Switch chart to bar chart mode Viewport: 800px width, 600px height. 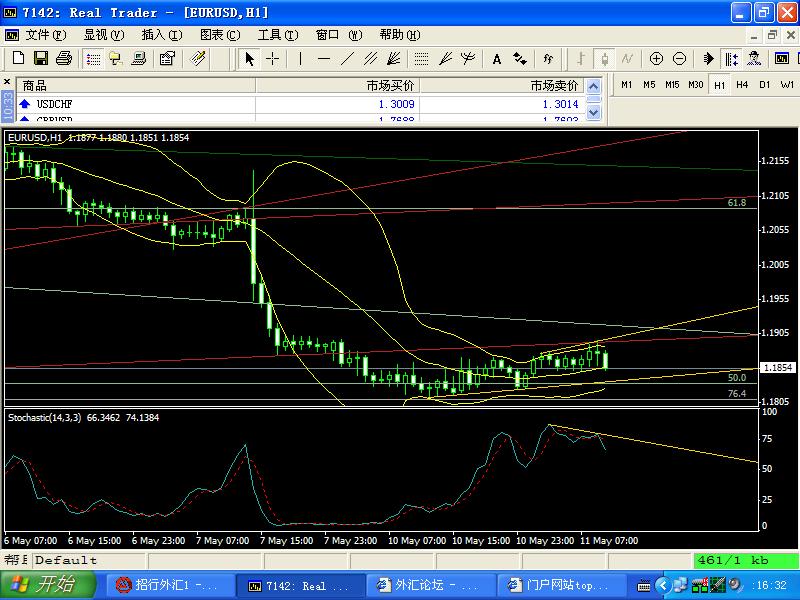581,59
